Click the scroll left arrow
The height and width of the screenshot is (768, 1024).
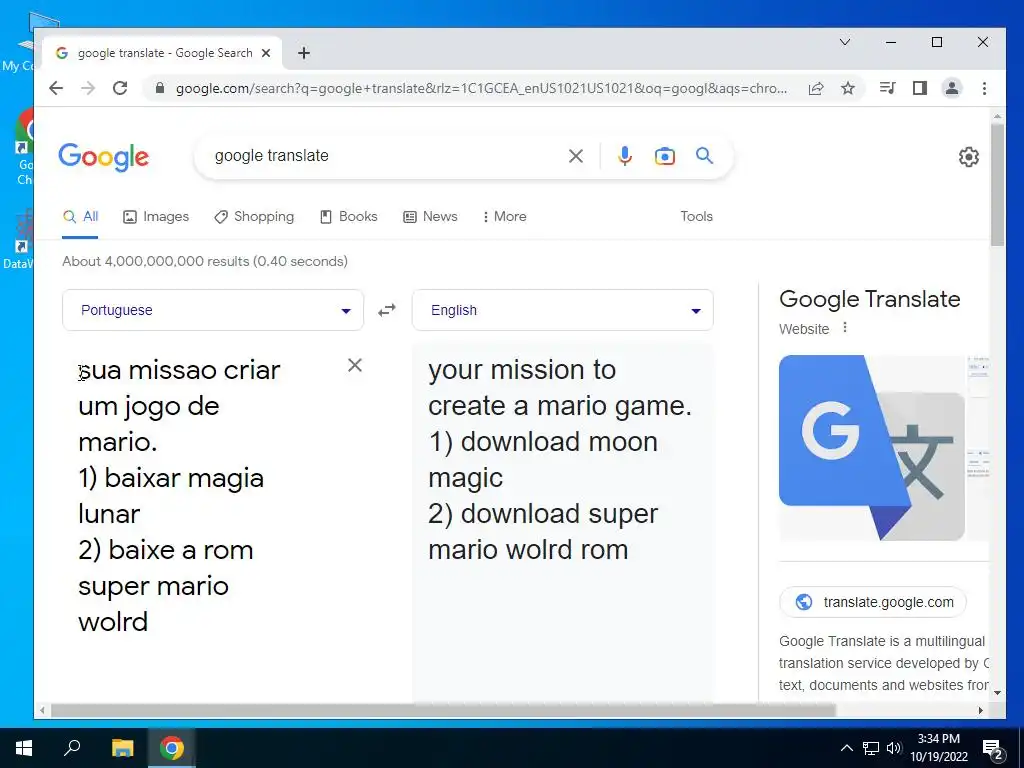pyautogui.click(x=42, y=711)
